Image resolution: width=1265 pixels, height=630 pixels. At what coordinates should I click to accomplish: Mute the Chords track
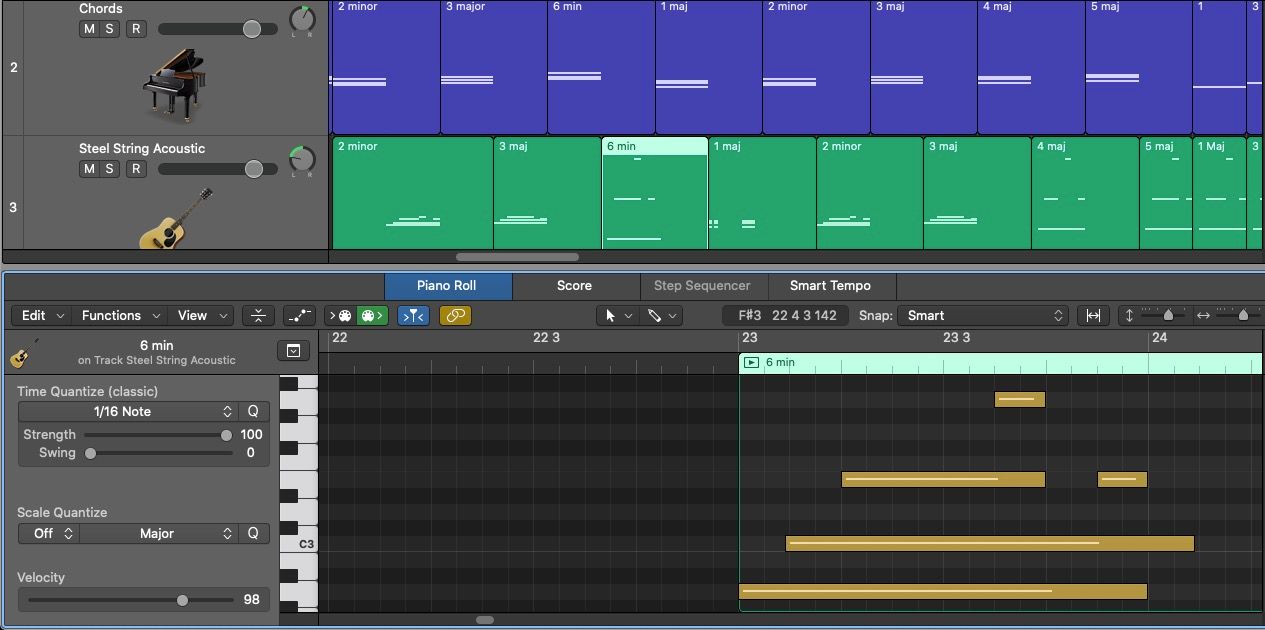point(89,29)
